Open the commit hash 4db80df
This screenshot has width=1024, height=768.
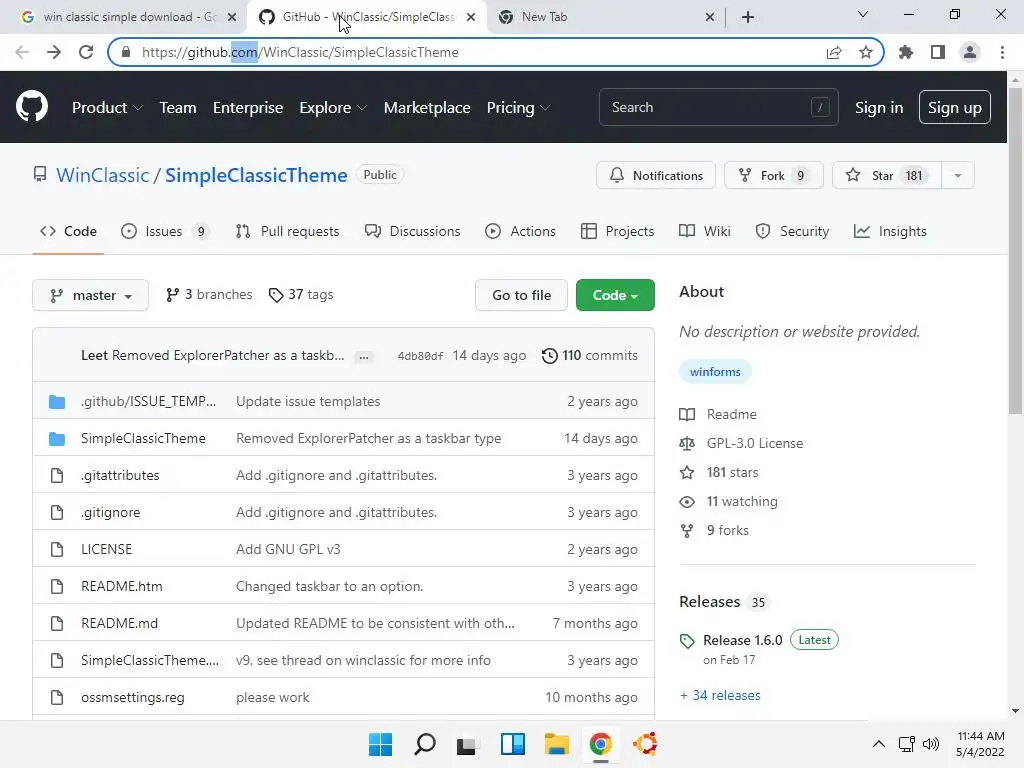point(420,356)
